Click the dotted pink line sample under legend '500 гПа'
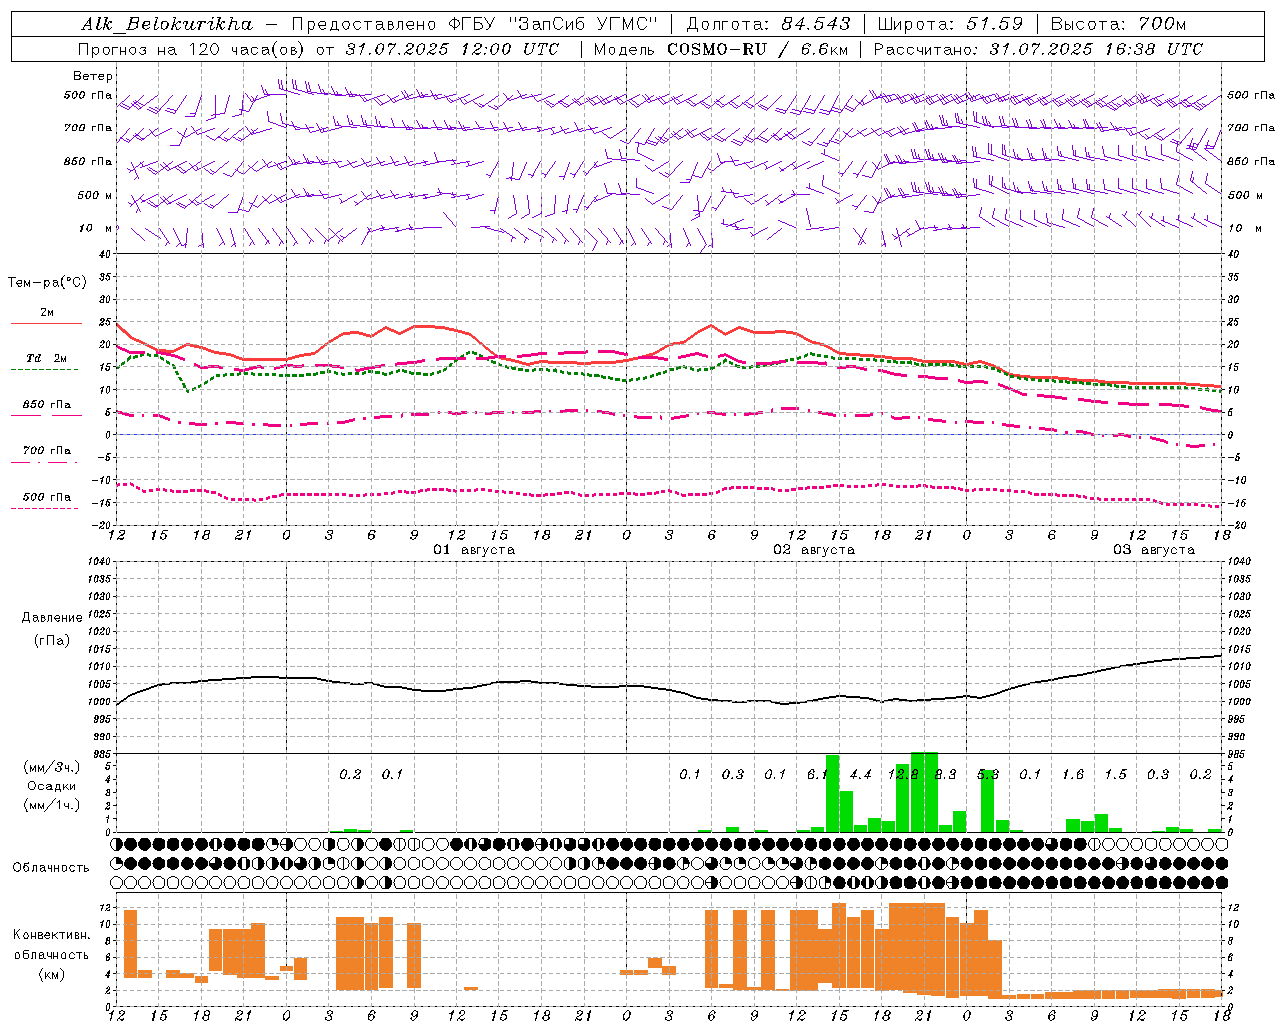 click(x=44, y=508)
